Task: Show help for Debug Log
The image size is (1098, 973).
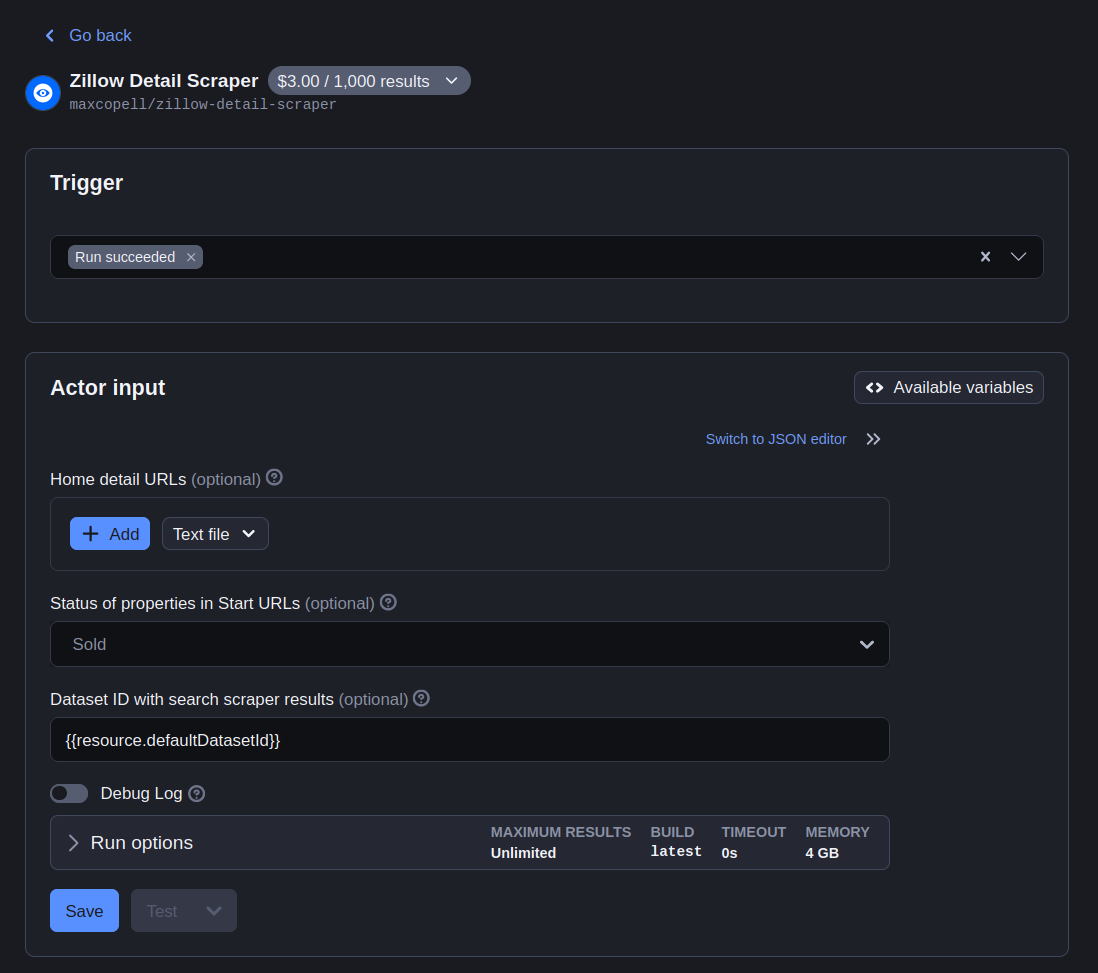Action: (x=197, y=794)
